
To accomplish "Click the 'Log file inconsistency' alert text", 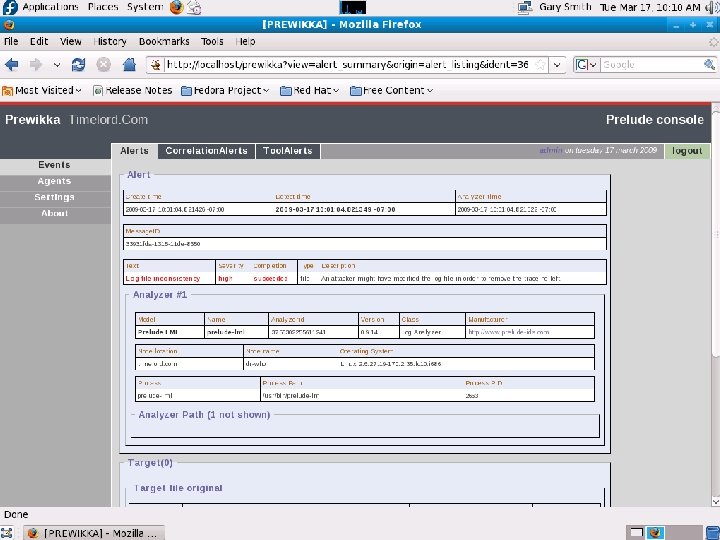I will (x=163, y=278).
